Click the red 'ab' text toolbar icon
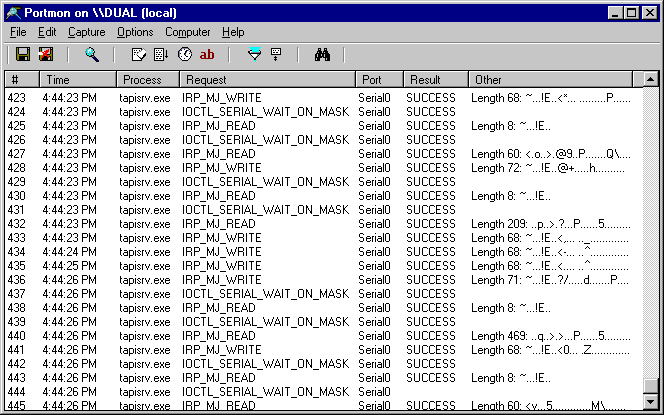This screenshot has height=415, width=664. [x=208, y=54]
